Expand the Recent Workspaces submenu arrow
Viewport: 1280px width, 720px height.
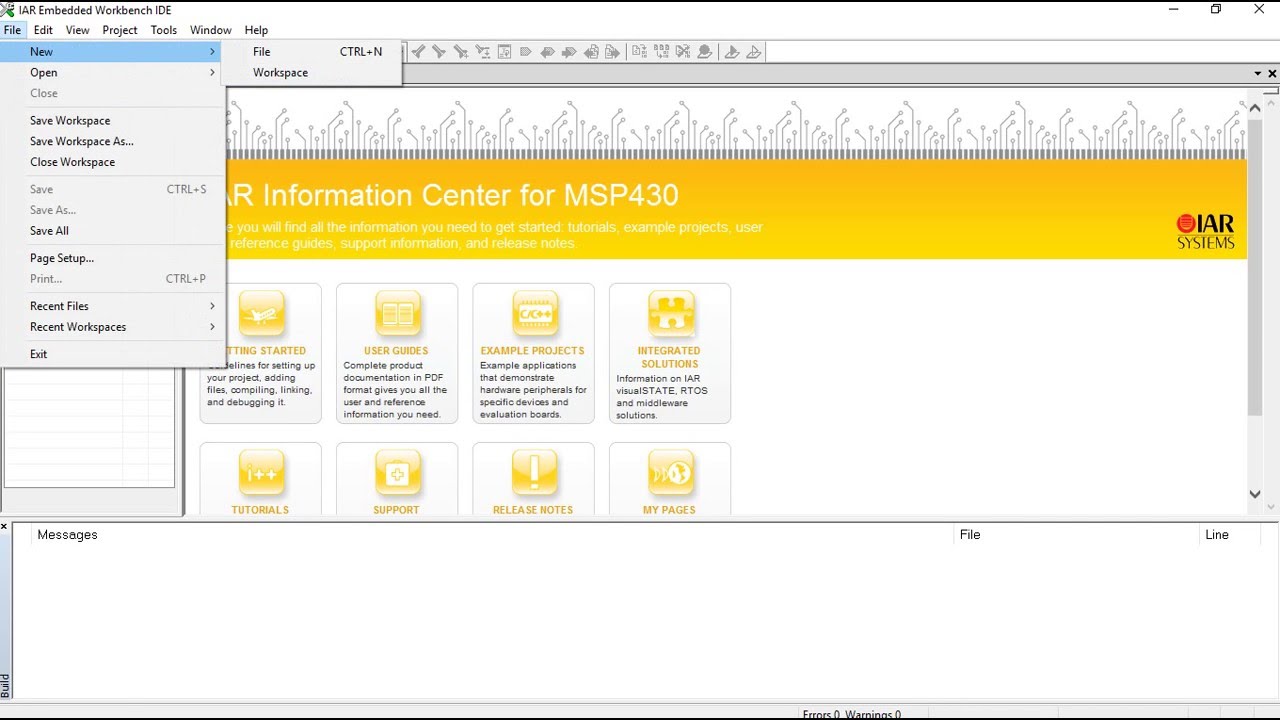[212, 327]
